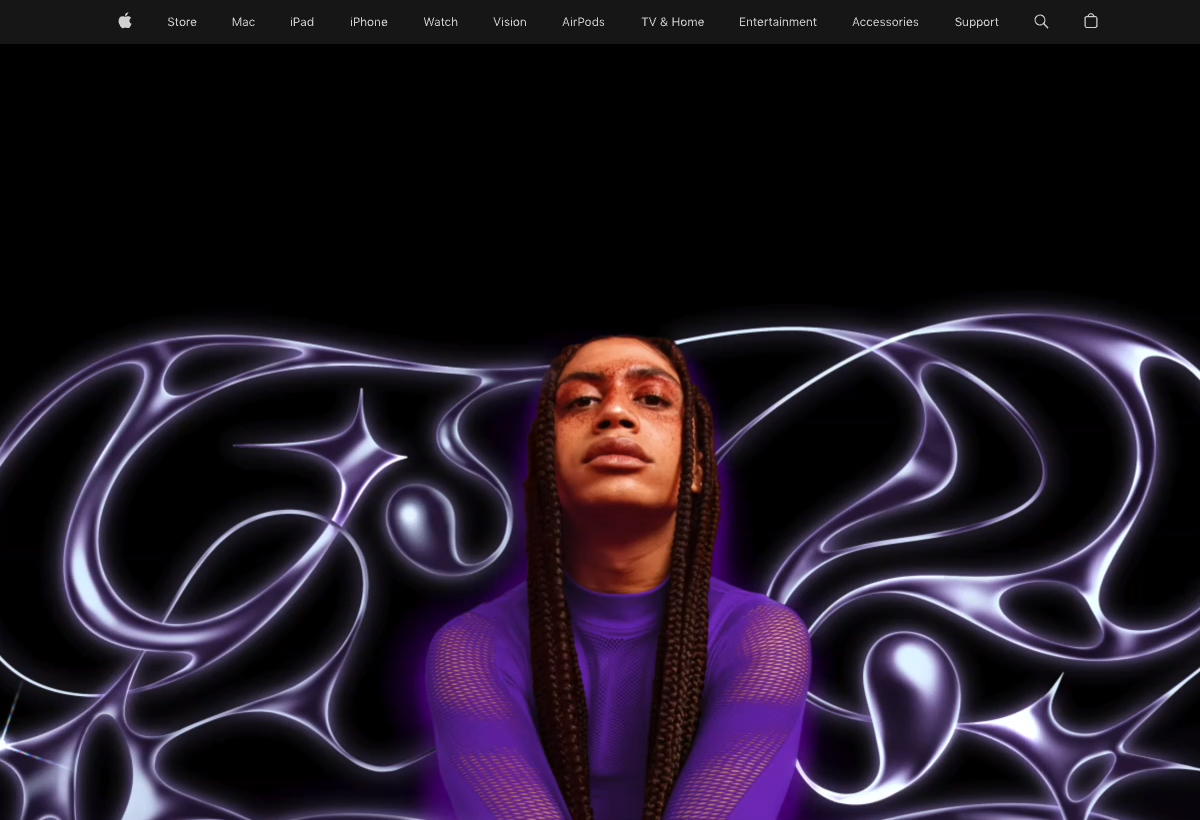Image resolution: width=1200 pixels, height=820 pixels.
Task: Open the Store menu item
Action: (x=182, y=22)
